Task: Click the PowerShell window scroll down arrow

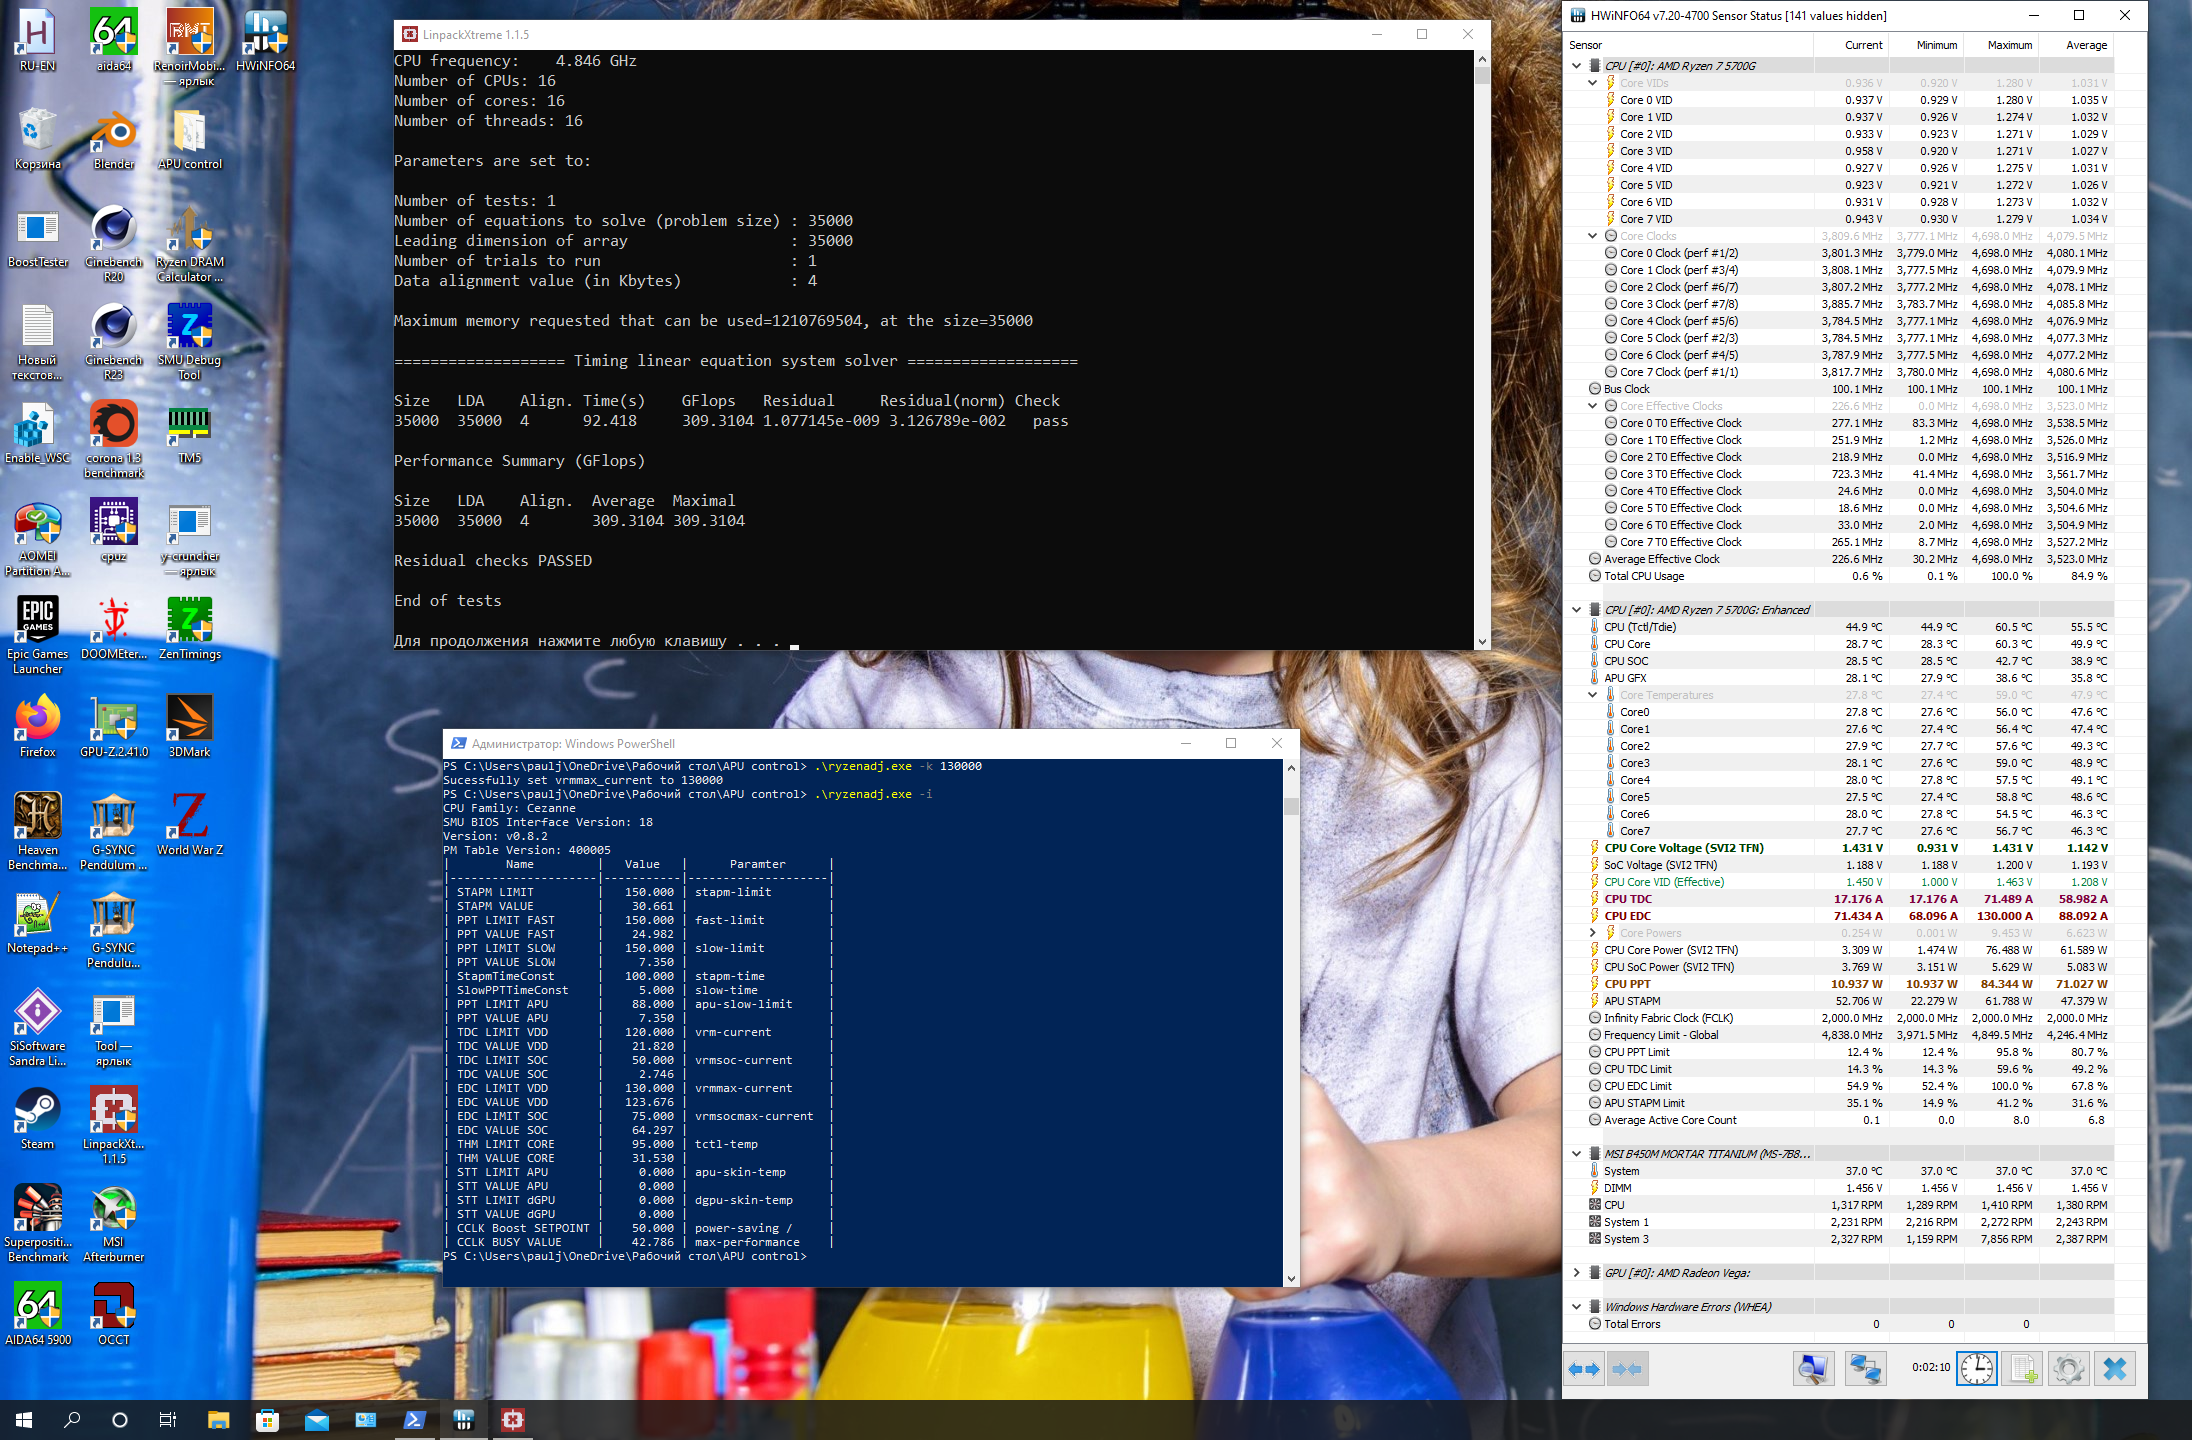Action: click(x=1291, y=1278)
